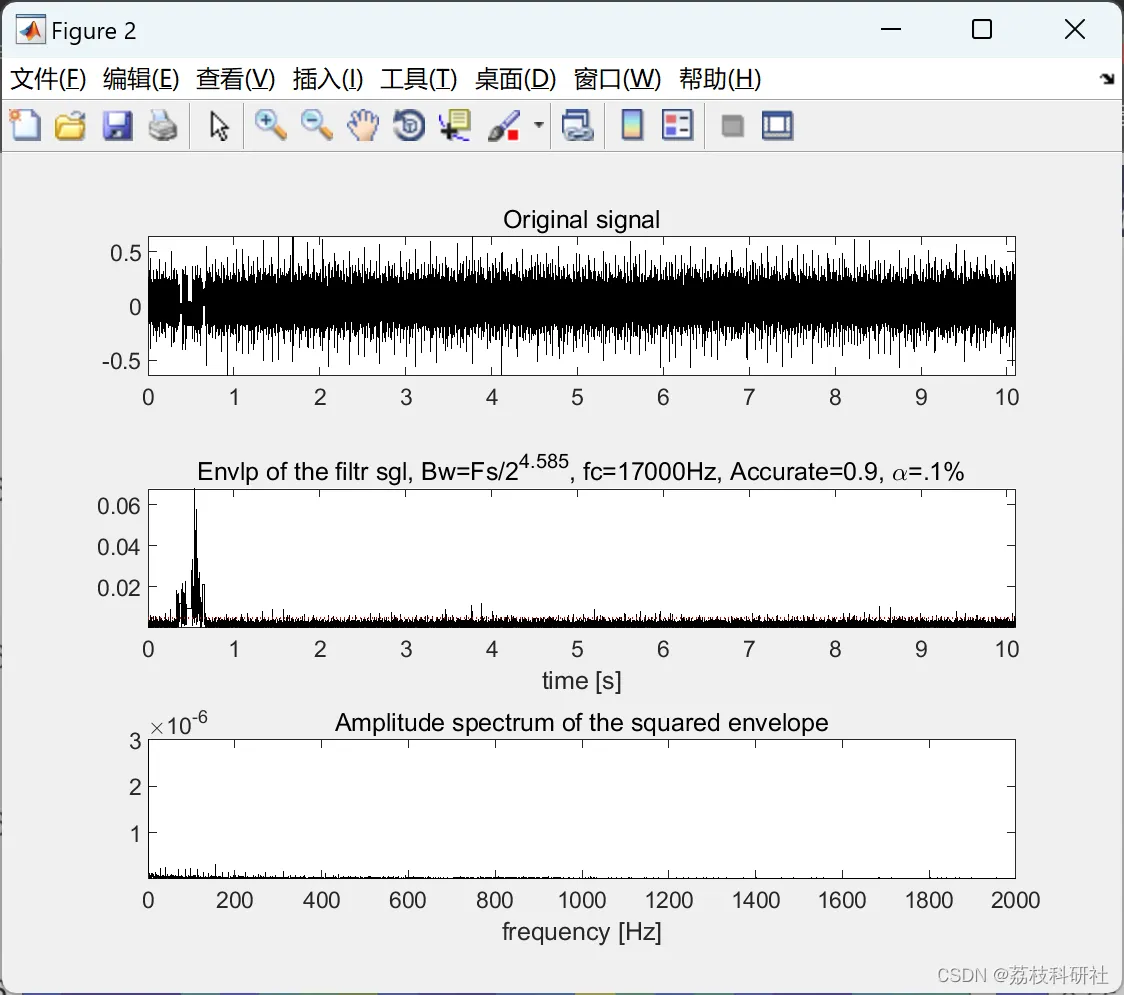Save the figure using the floppy disk icon
Screen dimensions: 1124x995
[117, 126]
